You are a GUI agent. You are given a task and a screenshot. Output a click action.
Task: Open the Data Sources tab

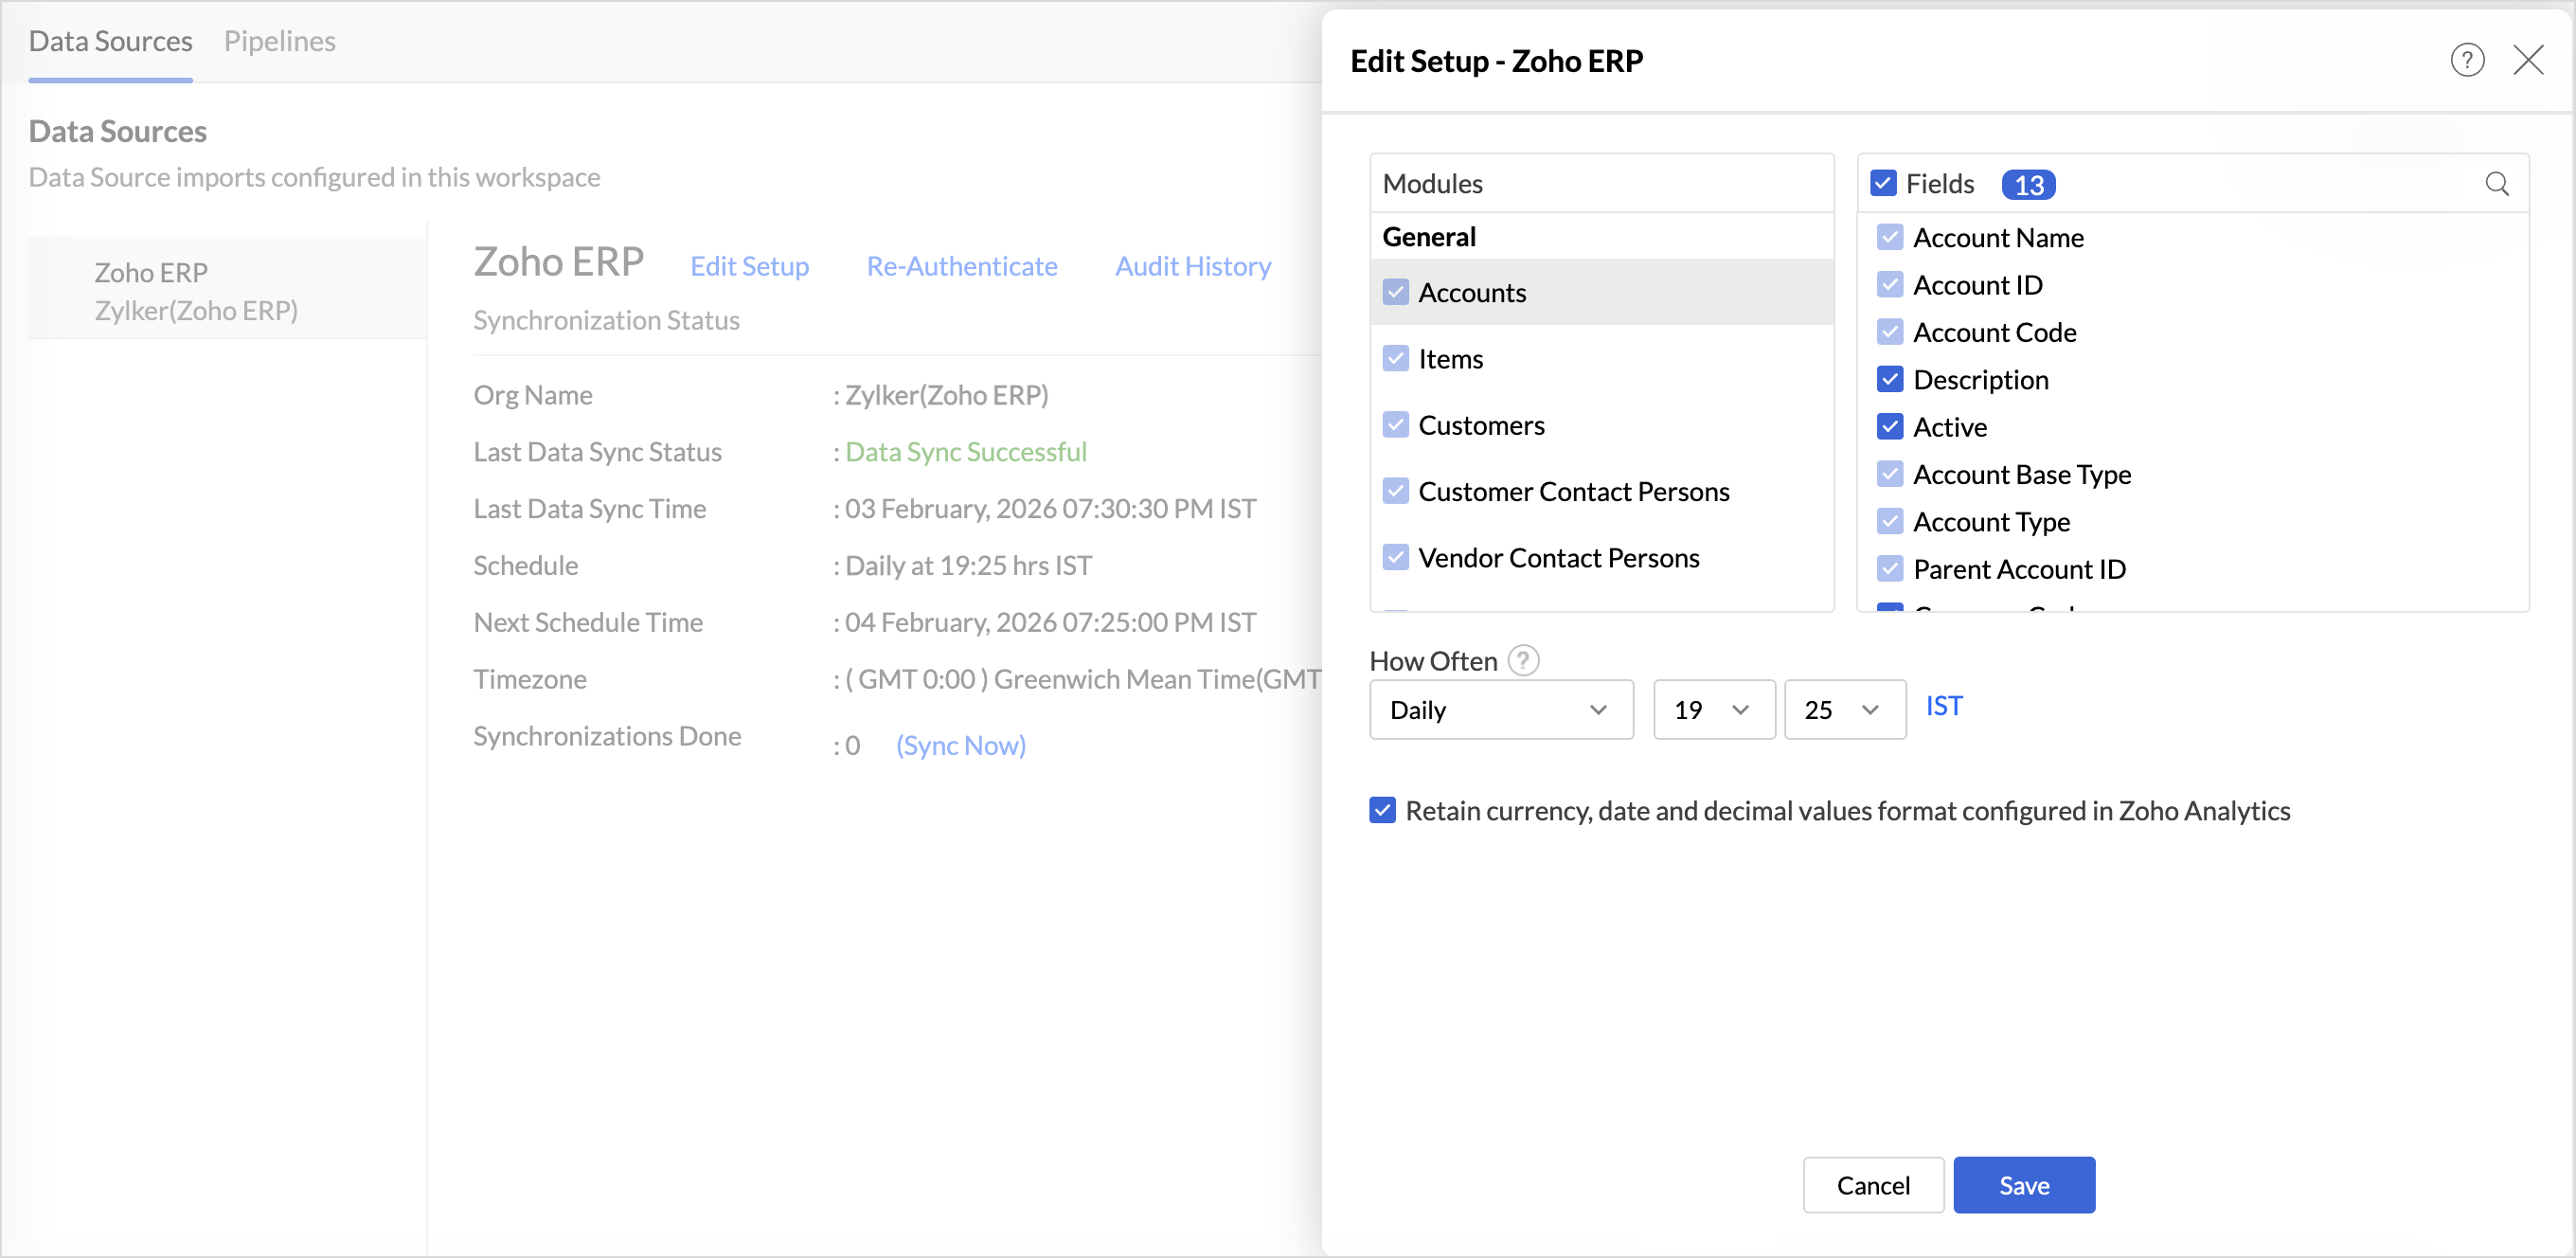click(110, 41)
